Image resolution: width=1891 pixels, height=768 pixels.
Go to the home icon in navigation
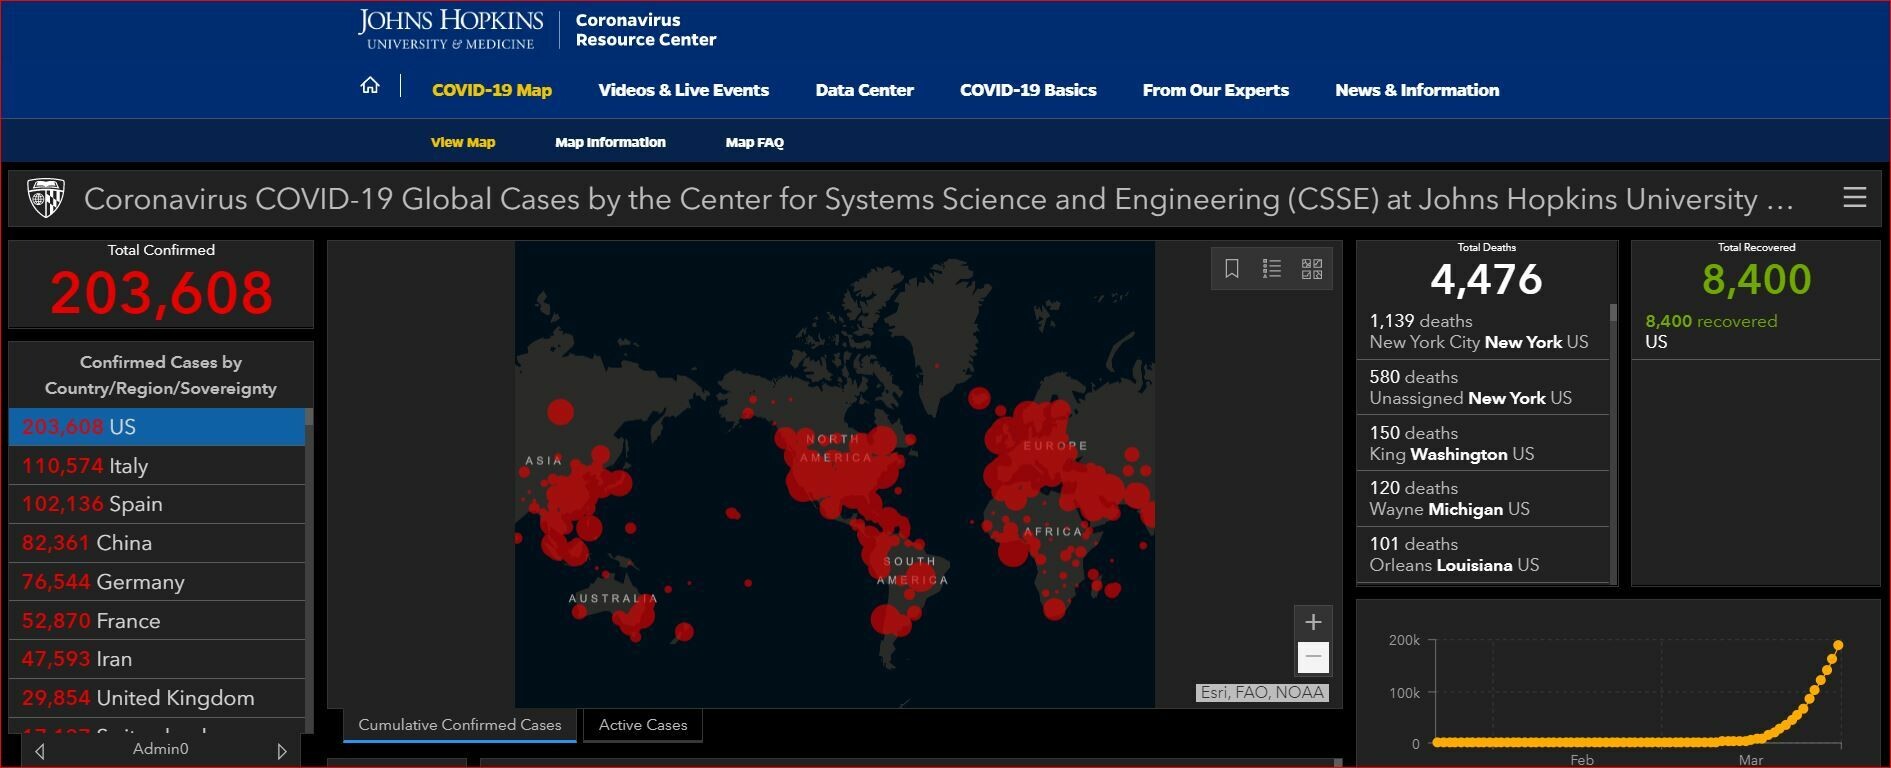[370, 86]
